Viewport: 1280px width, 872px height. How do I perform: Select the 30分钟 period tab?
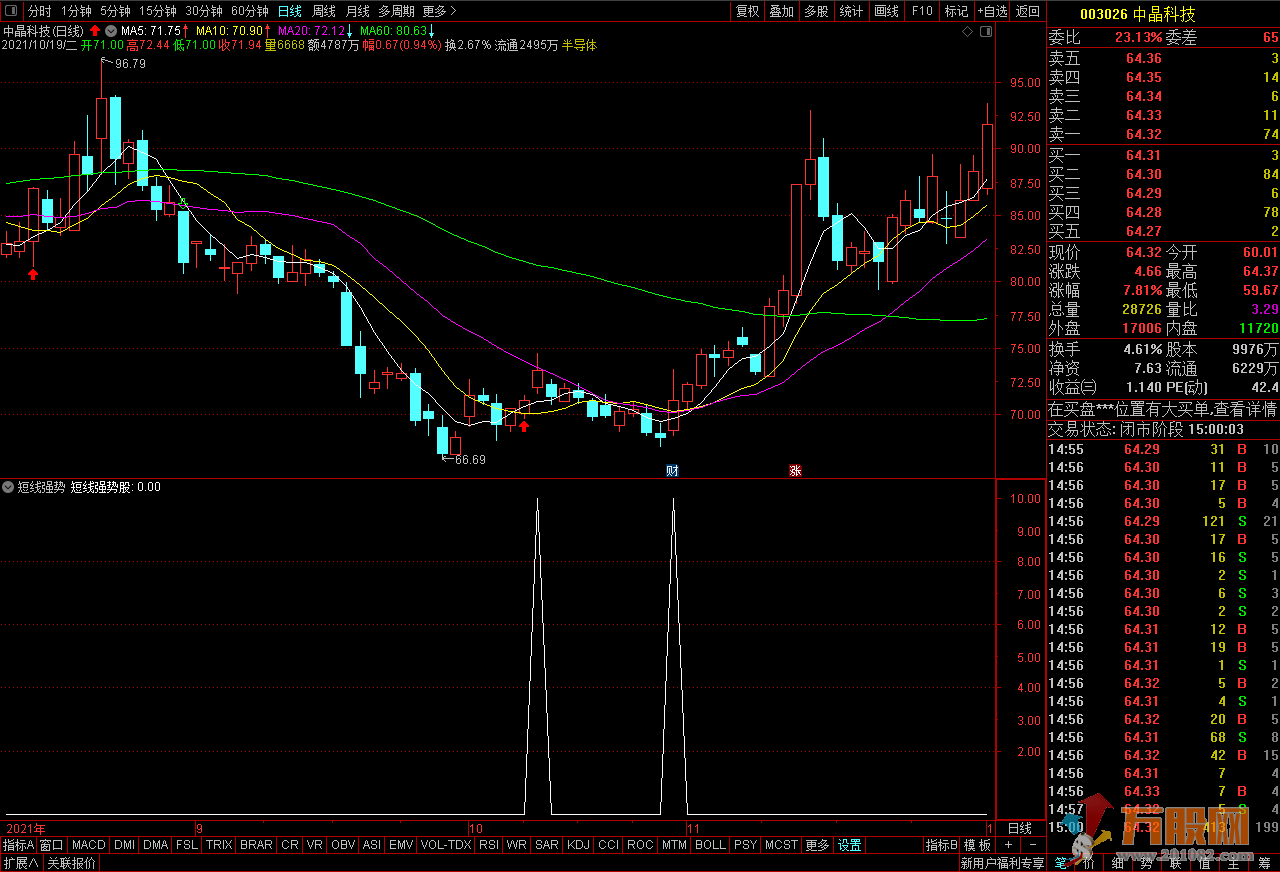point(204,11)
